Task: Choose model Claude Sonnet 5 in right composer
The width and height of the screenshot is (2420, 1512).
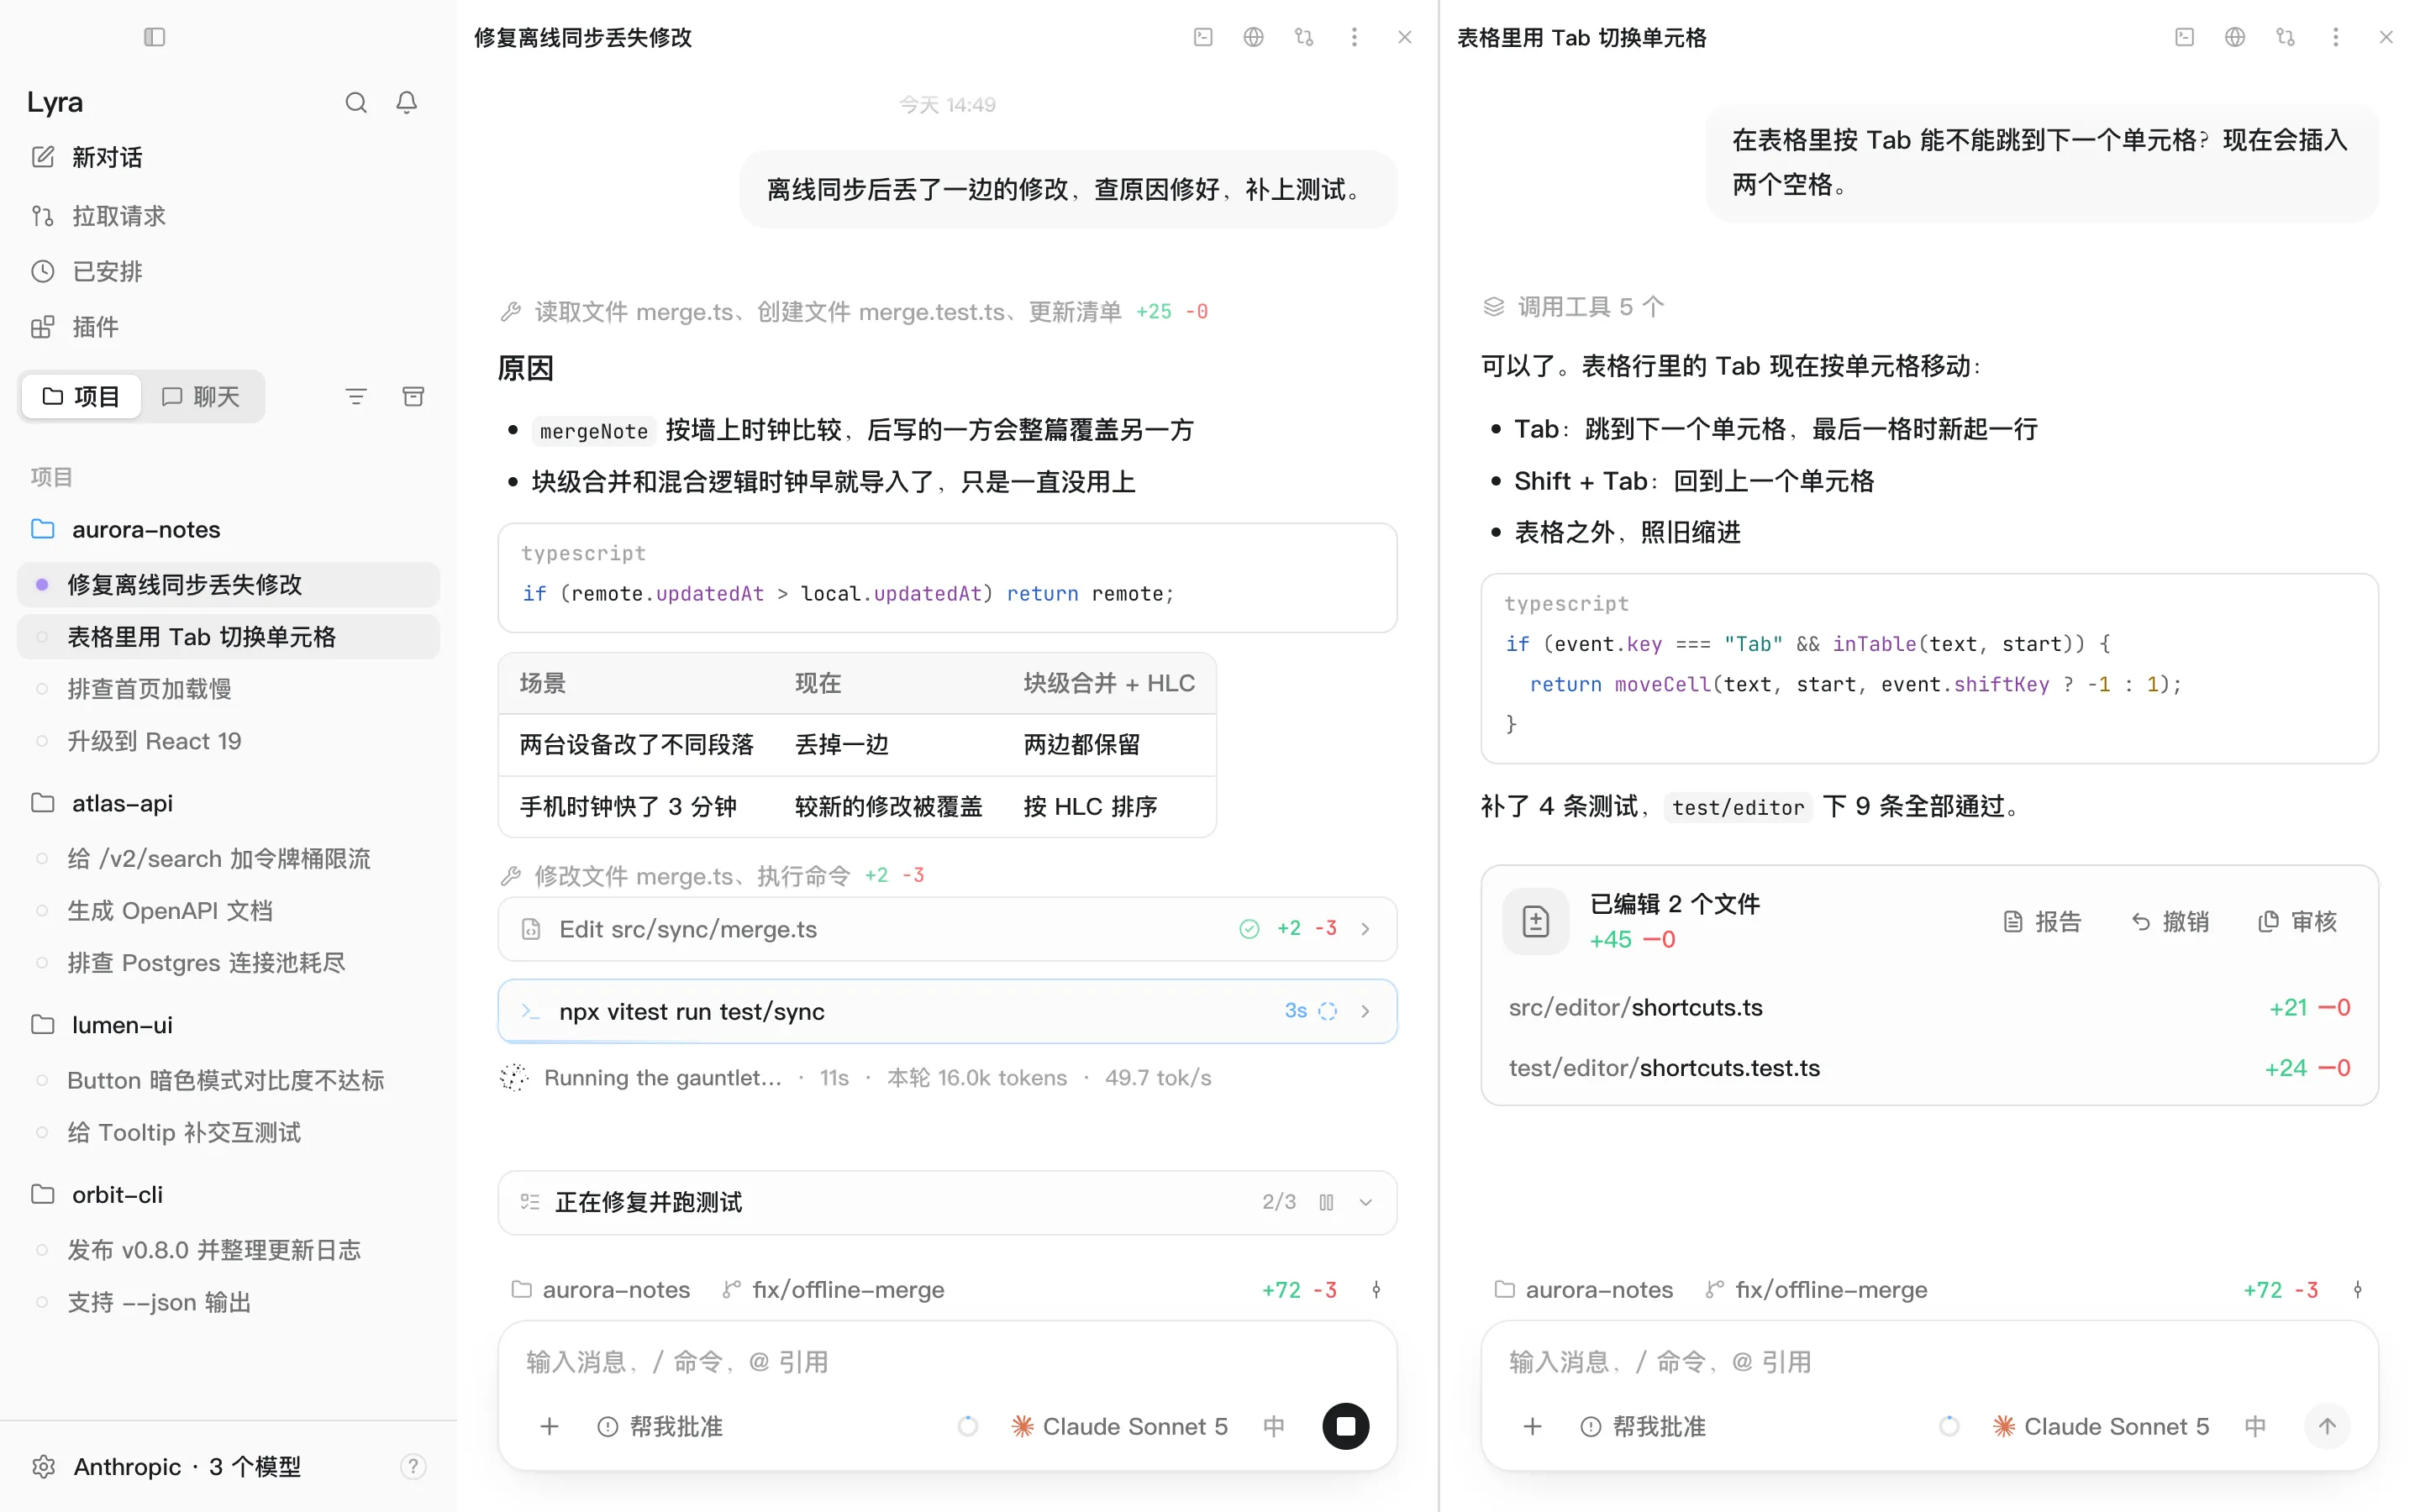Action: 2100,1427
